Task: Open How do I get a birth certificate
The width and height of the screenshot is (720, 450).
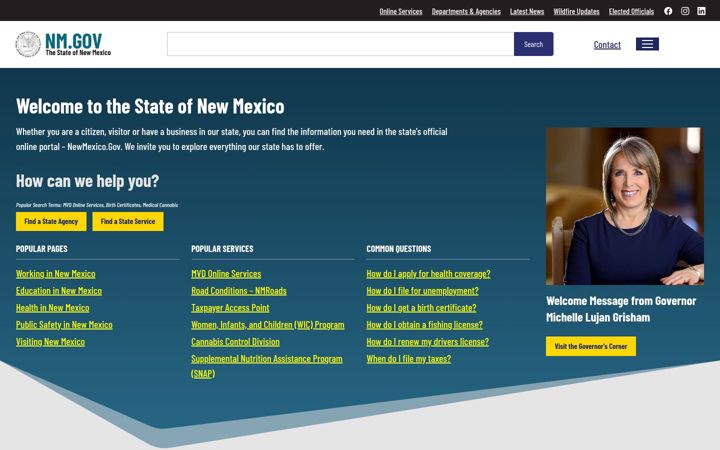Action: [421, 308]
